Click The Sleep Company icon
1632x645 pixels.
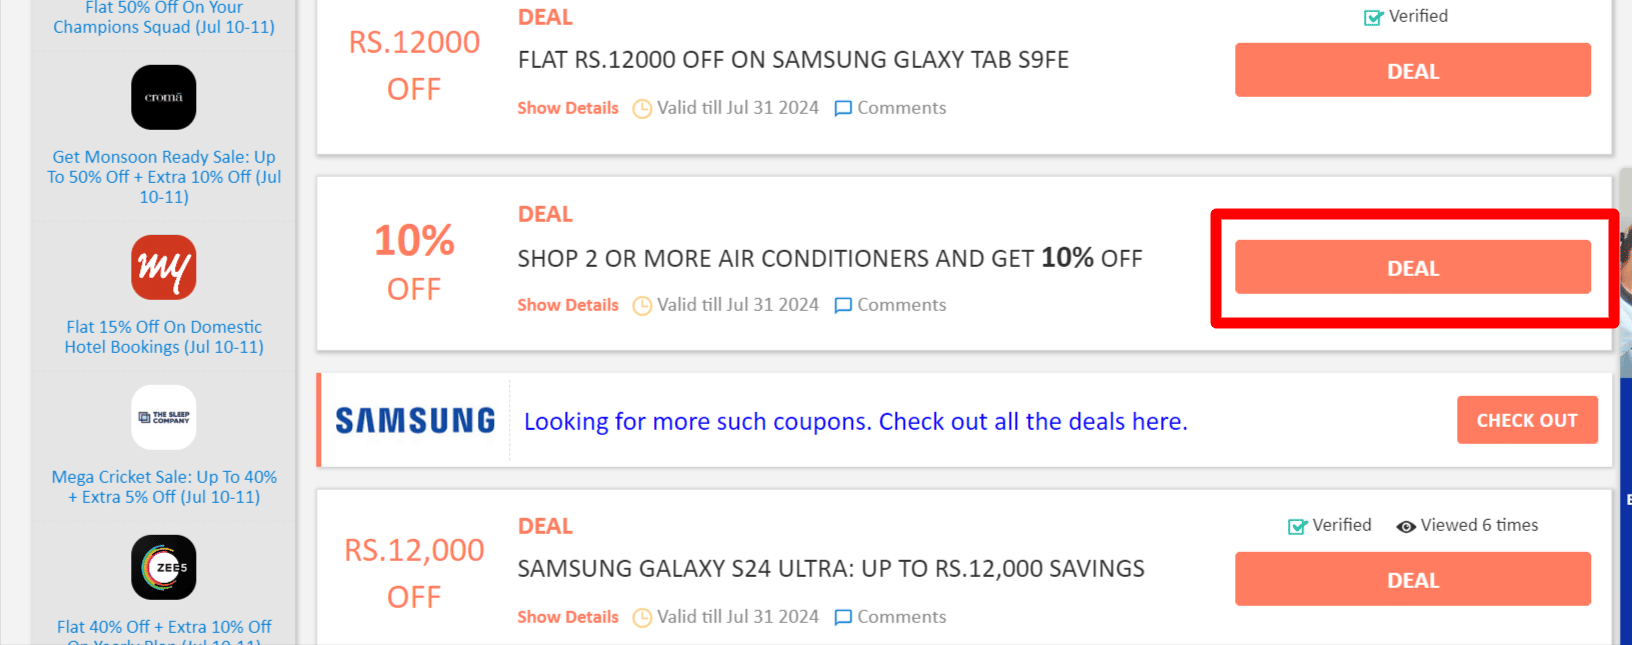tap(163, 417)
